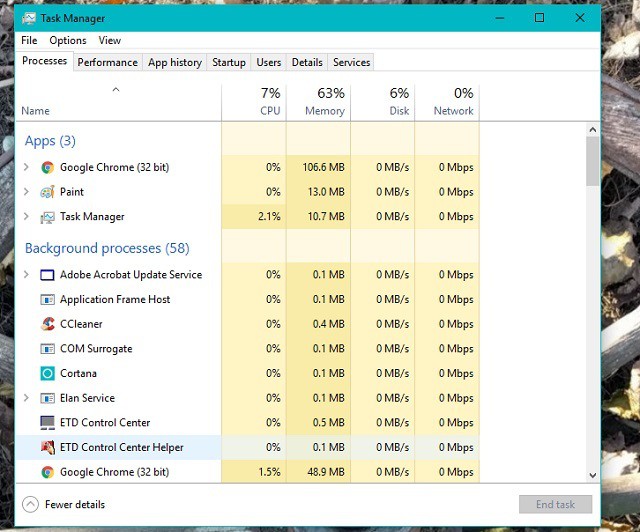Select the Processes tab
Viewport: 640px width, 532px height.
point(44,61)
